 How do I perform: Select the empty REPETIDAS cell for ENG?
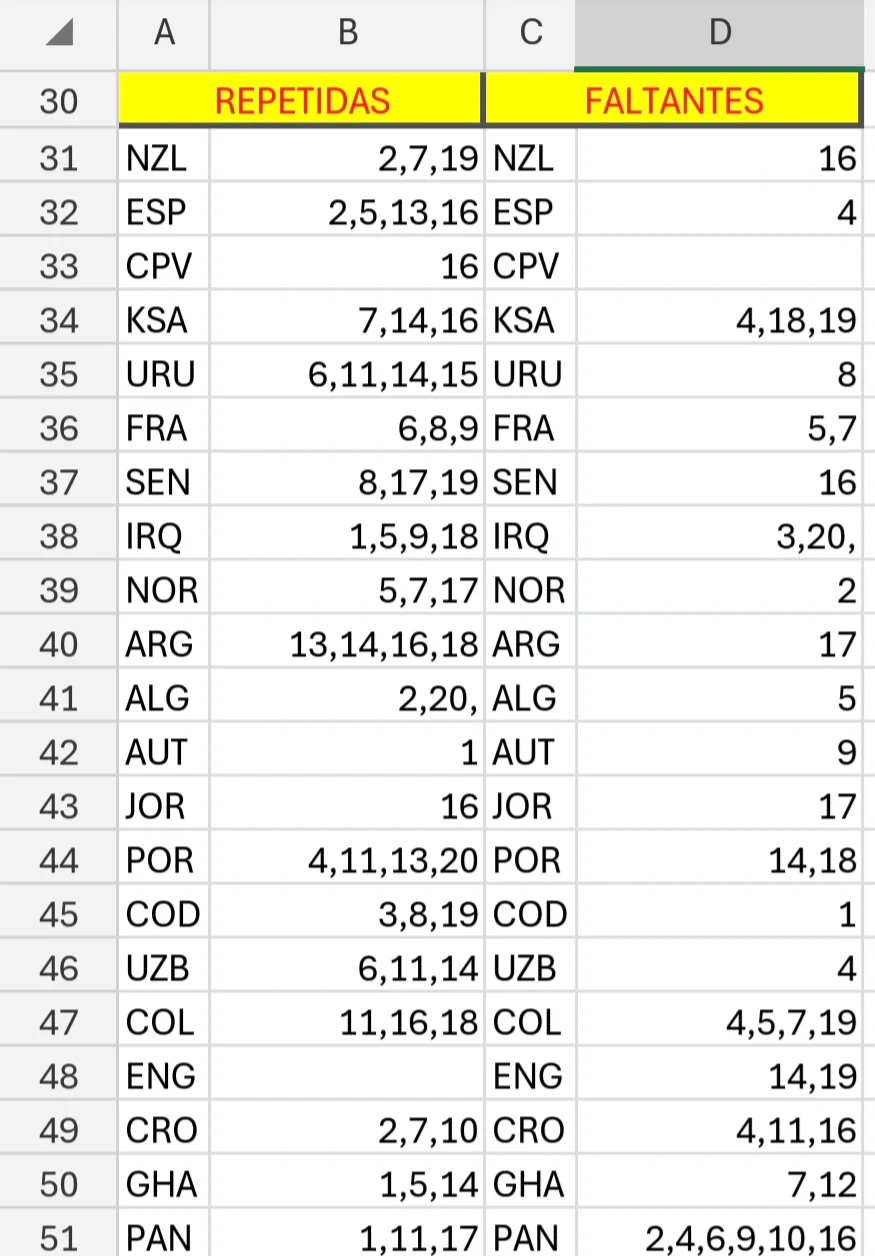347,1075
